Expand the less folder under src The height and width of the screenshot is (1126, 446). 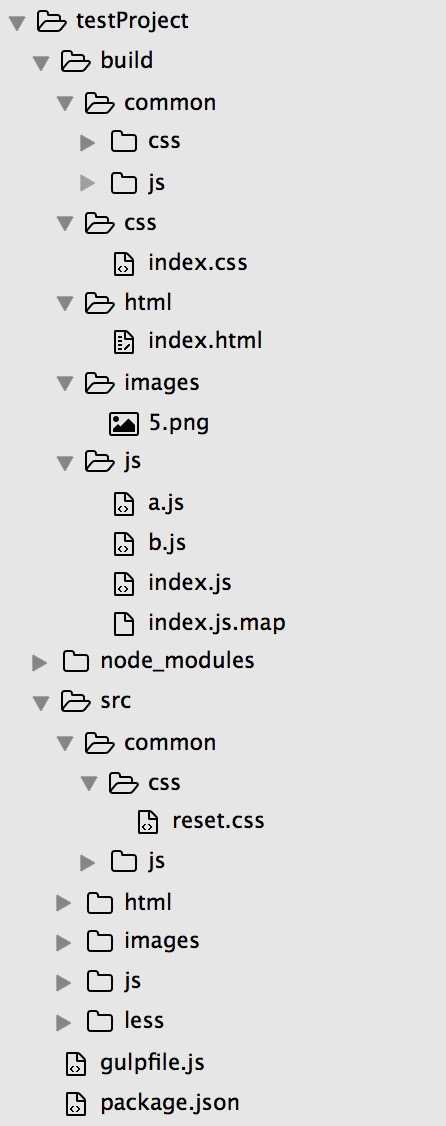(64, 1022)
